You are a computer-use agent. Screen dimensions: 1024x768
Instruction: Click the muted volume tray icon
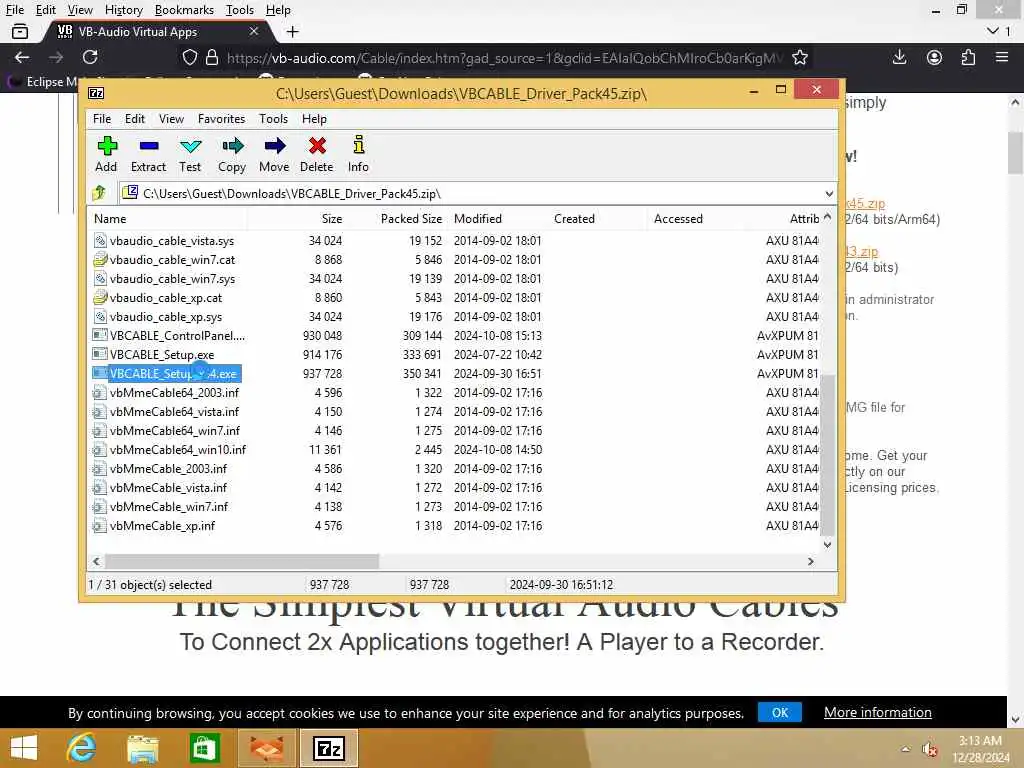pos(930,749)
